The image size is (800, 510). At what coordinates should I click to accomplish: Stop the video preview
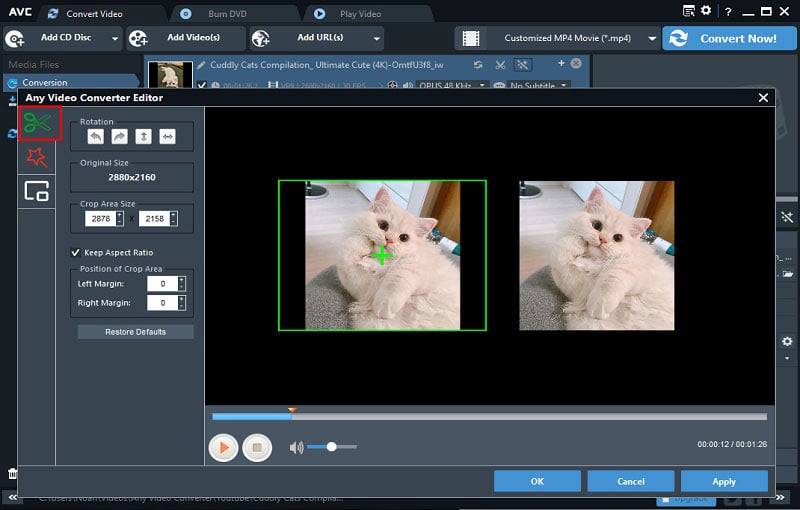(x=257, y=447)
